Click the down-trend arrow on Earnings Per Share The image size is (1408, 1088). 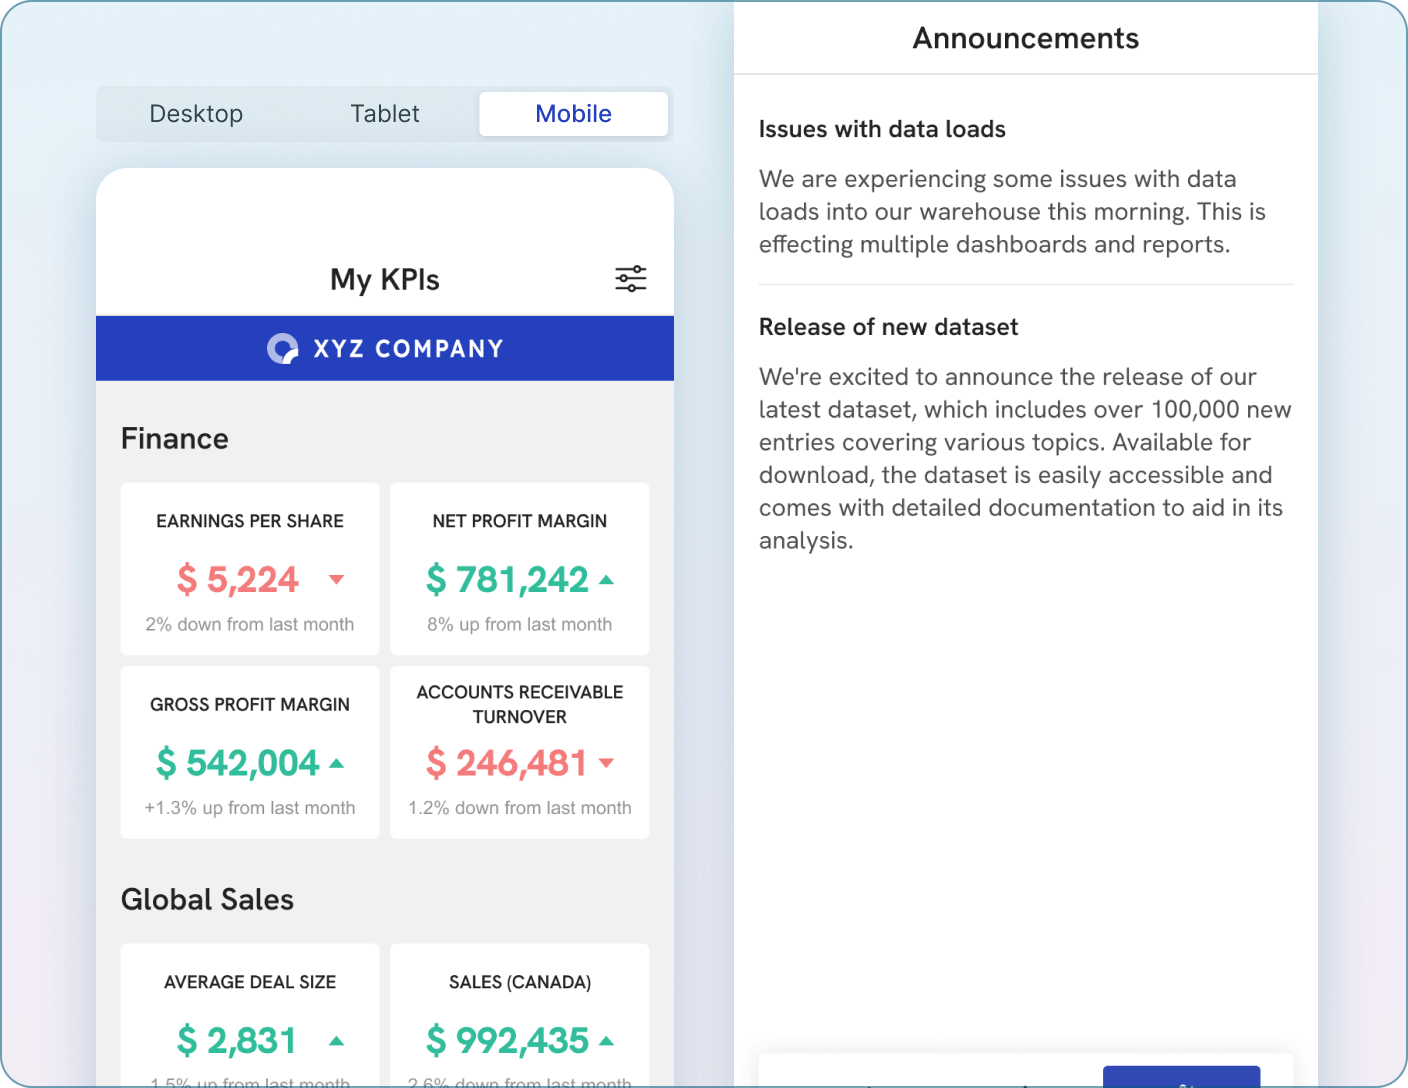click(x=337, y=580)
